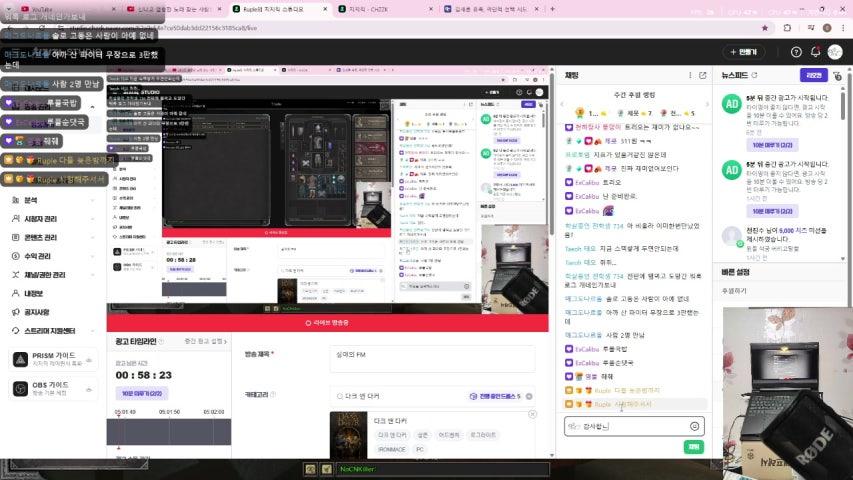The width and height of the screenshot is (853, 480).
Task: Go to previous weekly donation ranking arrow
Action: click(x=562, y=104)
